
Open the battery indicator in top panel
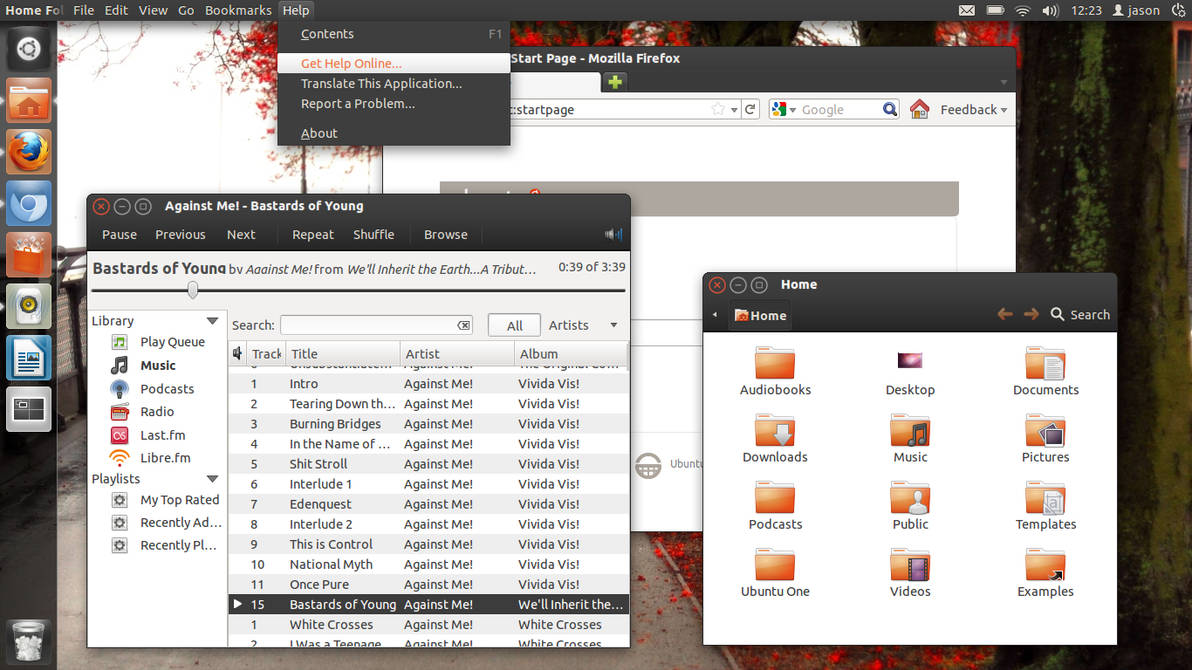[x=995, y=11]
